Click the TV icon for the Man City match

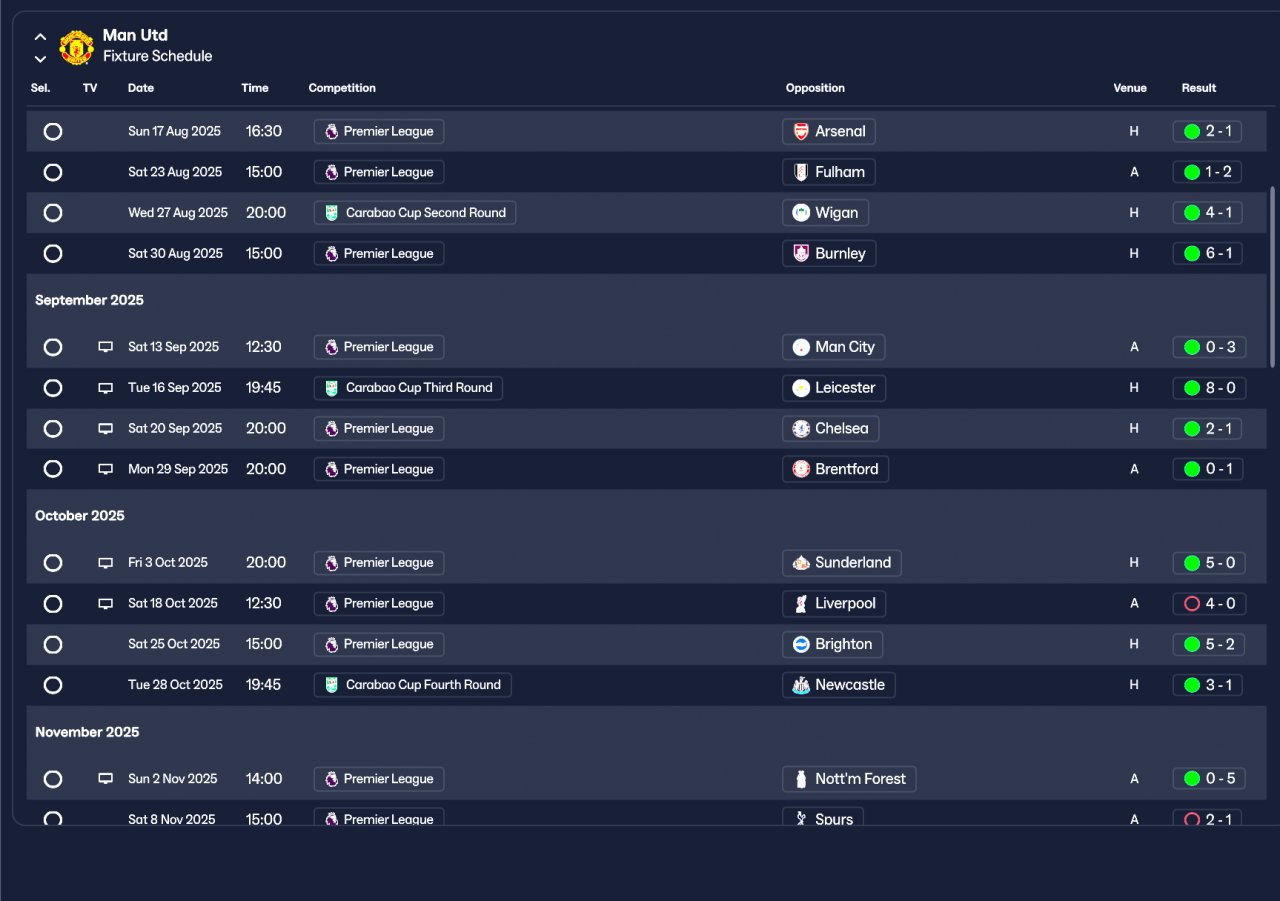click(x=105, y=347)
